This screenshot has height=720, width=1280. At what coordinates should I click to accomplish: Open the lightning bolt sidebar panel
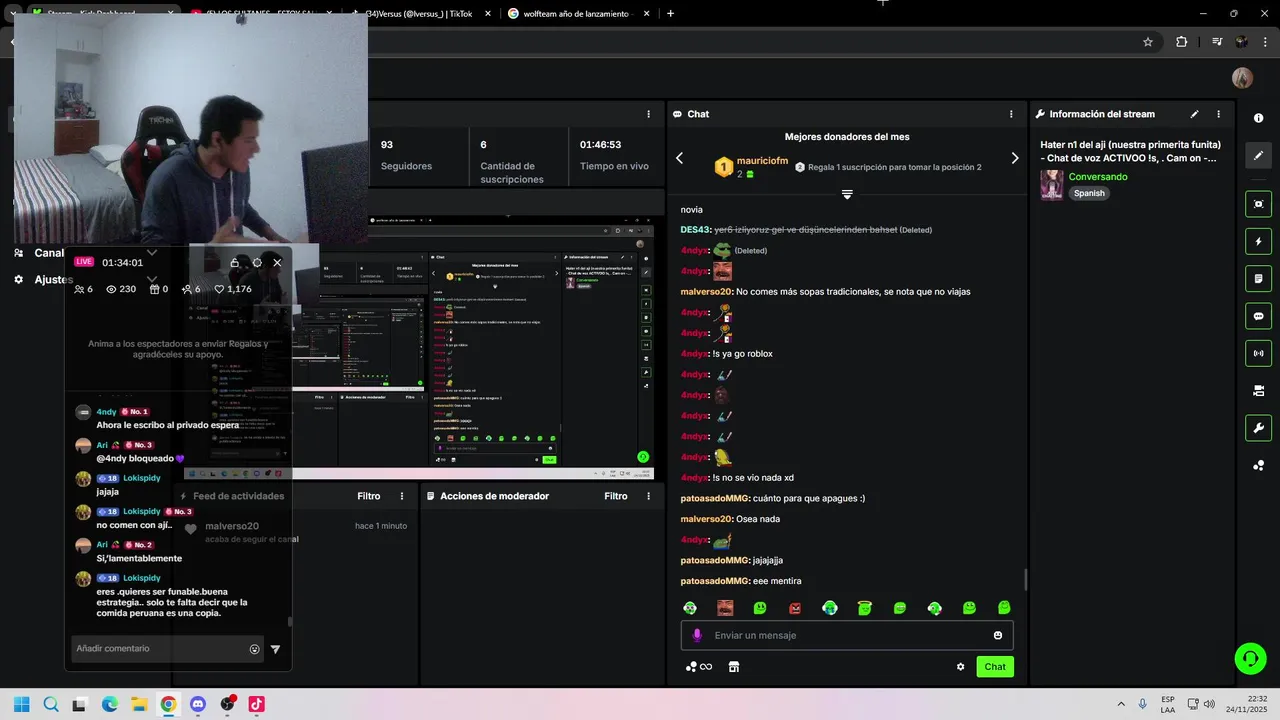point(1258,241)
